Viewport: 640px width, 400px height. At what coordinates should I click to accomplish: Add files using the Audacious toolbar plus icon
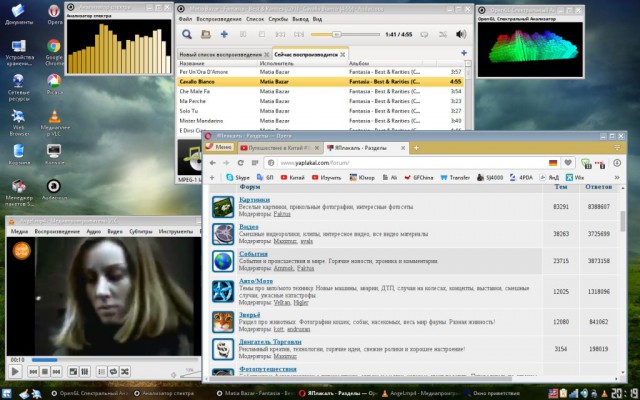click(224, 35)
